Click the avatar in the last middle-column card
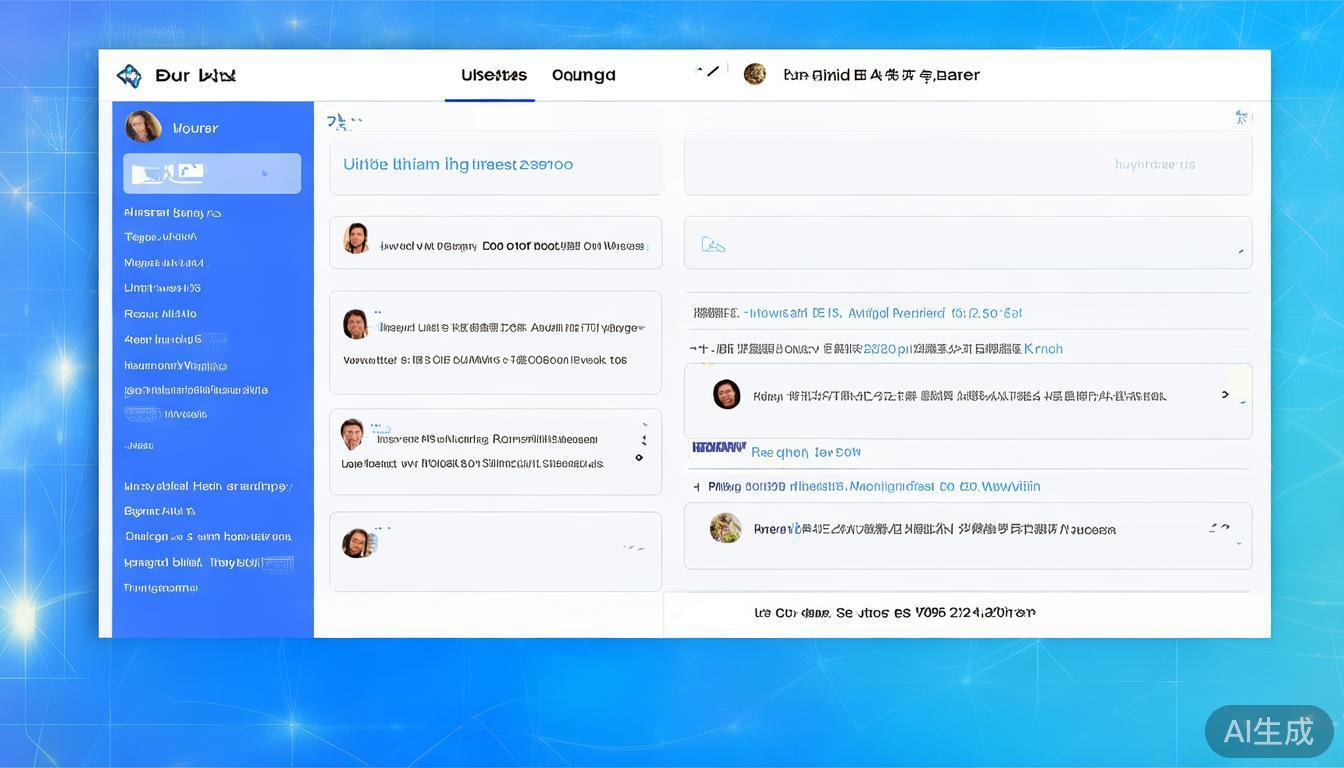This screenshot has height=768, width=1344. pyautogui.click(x=357, y=543)
